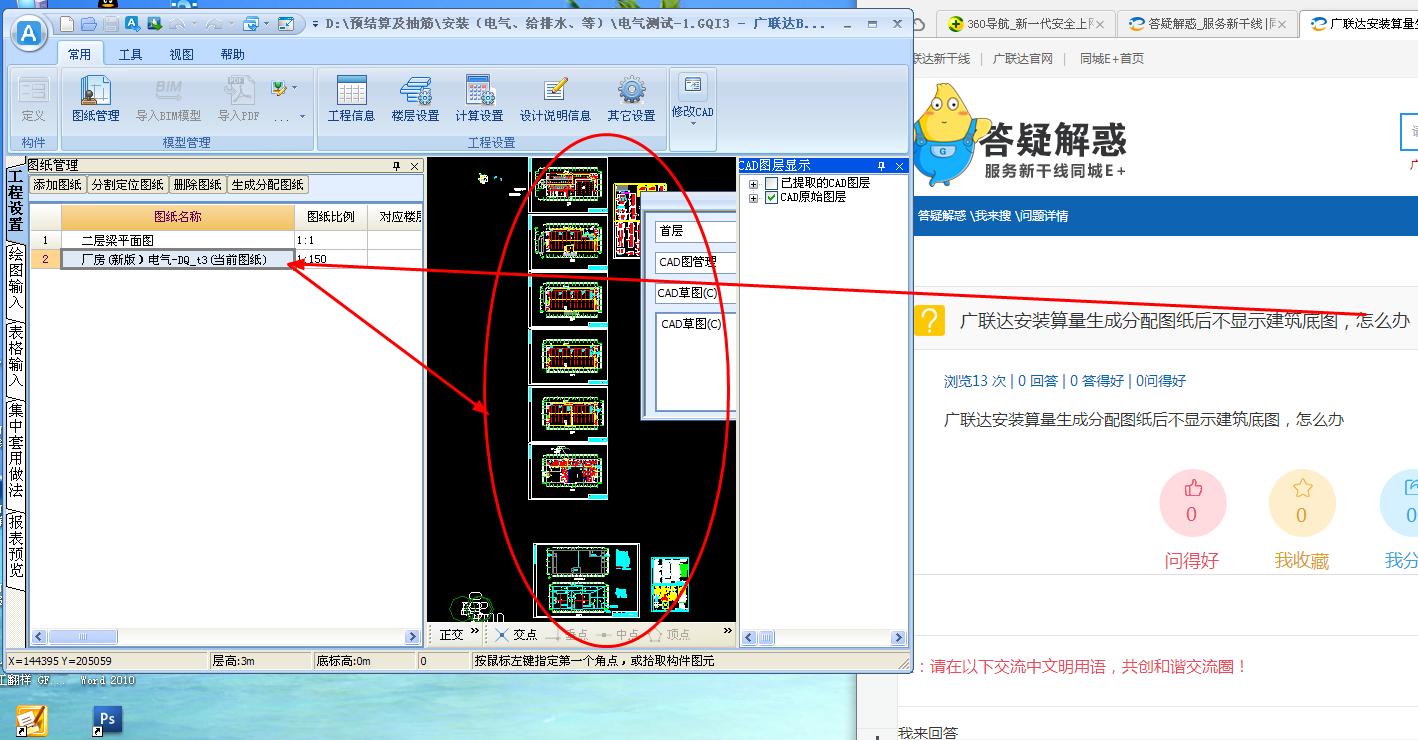Expand 已提取的CAD图层 tree node
Image resolution: width=1418 pixels, height=740 pixels.
pos(753,184)
